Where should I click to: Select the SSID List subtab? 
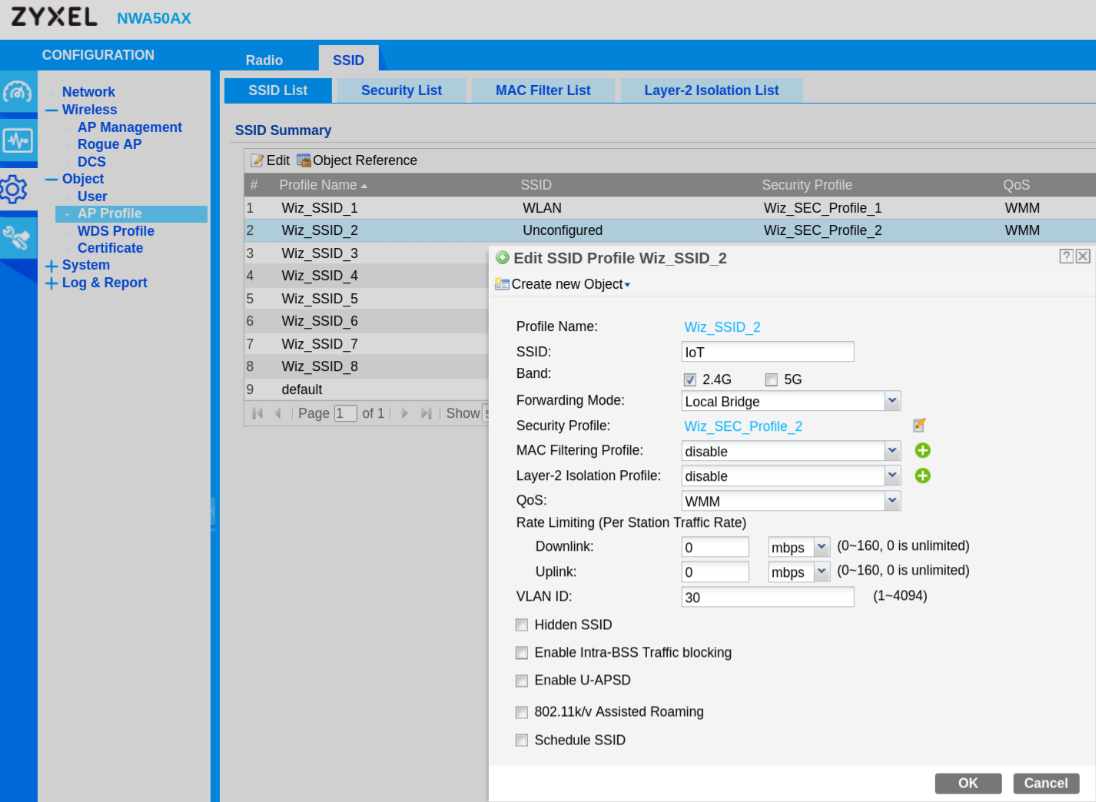(x=277, y=90)
